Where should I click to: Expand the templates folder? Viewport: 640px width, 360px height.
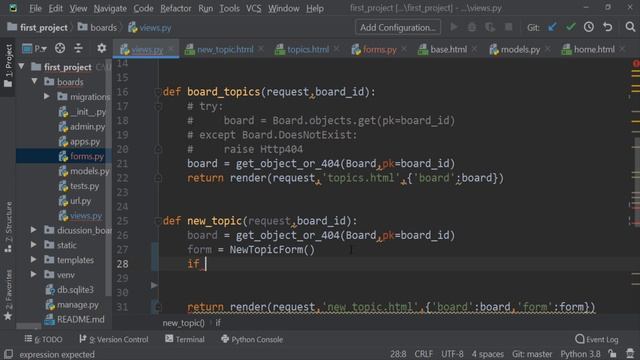[x=33, y=260]
